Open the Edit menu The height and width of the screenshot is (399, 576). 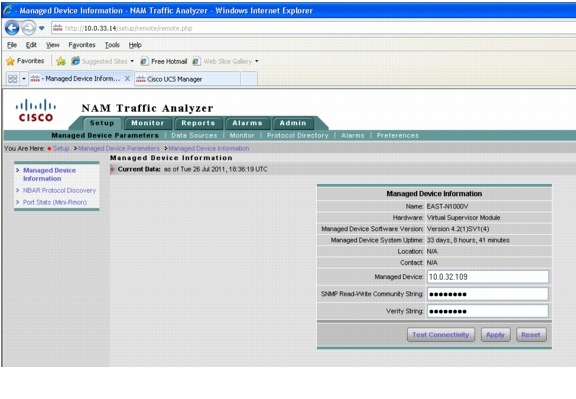click(x=31, y=45)
